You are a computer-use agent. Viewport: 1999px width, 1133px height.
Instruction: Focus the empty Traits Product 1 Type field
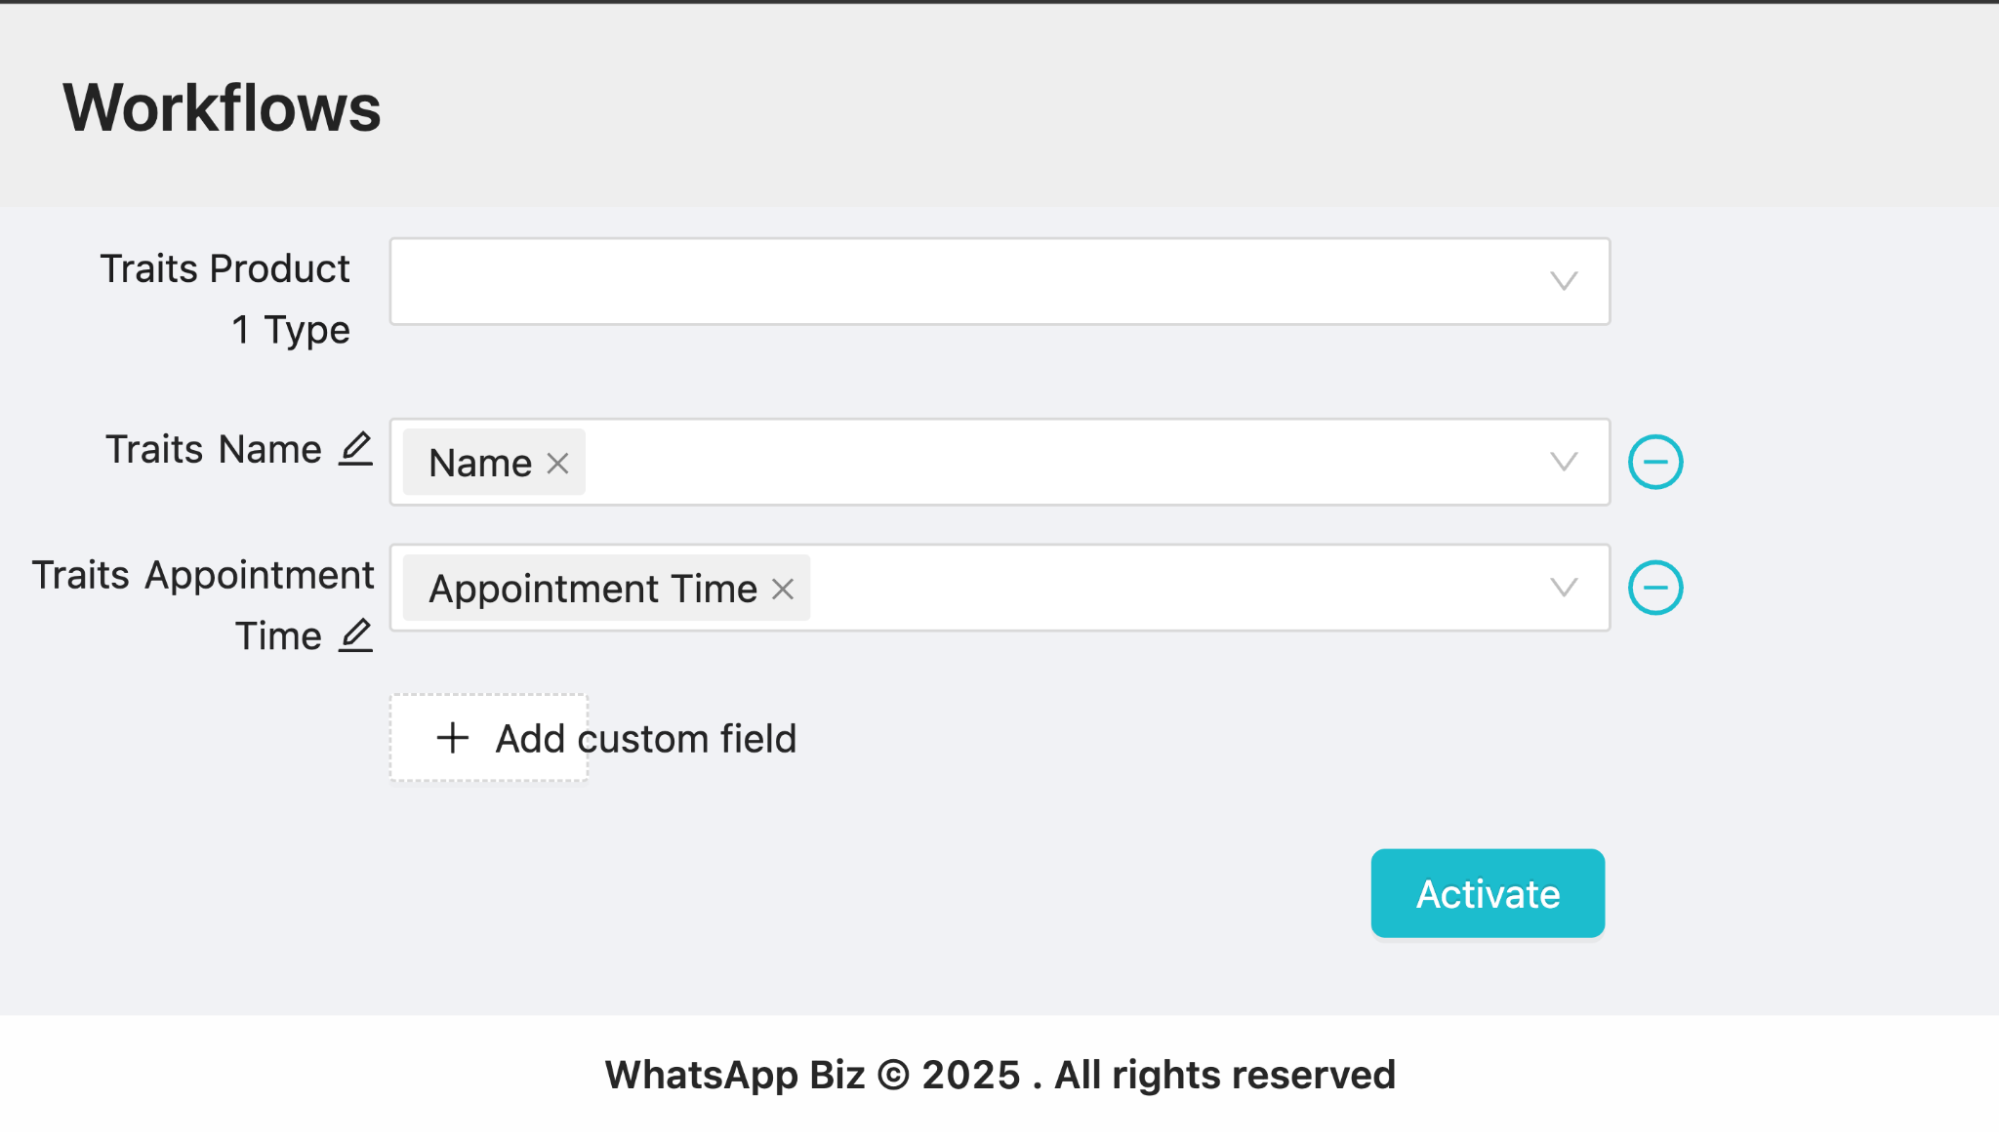(960, 281)
